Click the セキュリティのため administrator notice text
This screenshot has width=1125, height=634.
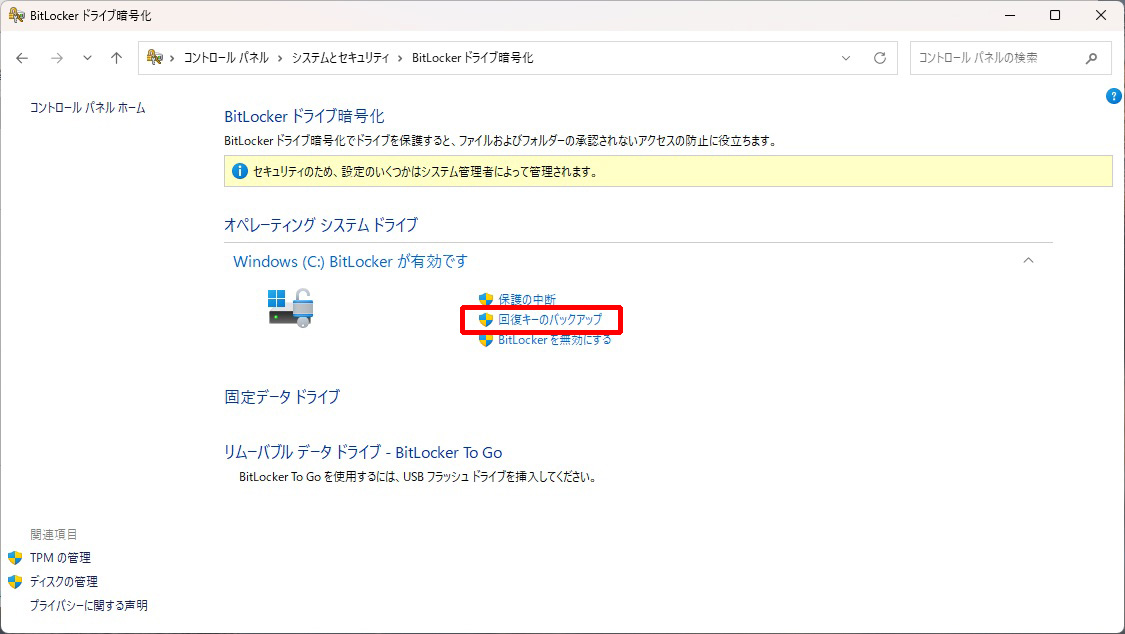click(425, 172)
